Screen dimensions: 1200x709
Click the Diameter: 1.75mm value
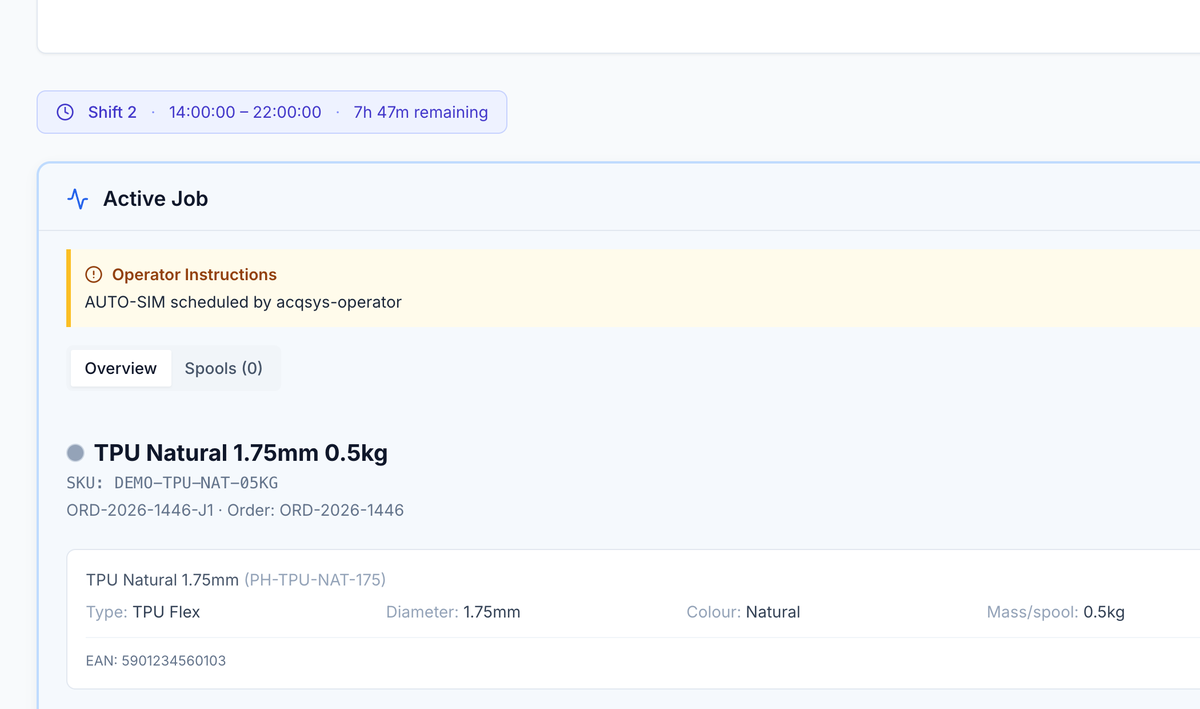coord(453,612)
